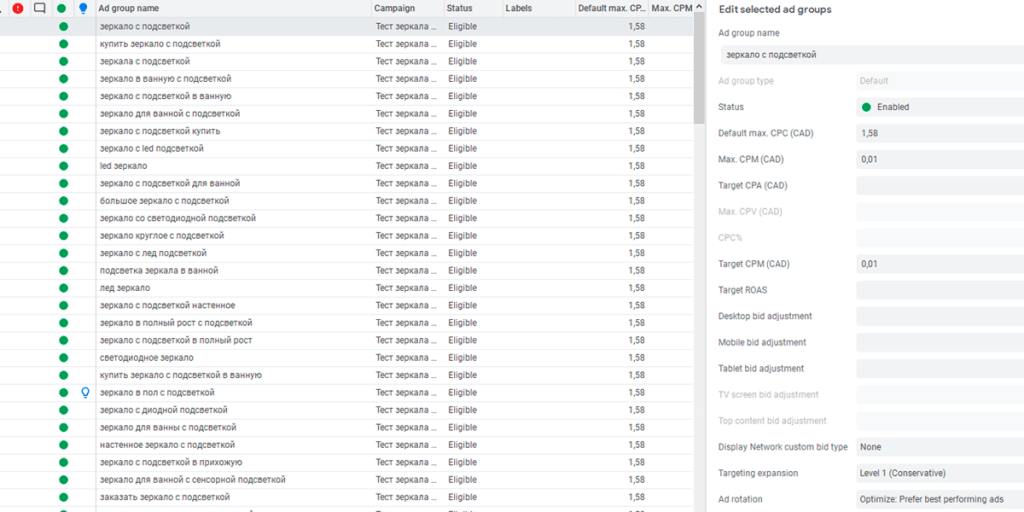Image resolution: width=1024 pixels, height=512 pixels.
Task: Expand the Targeting expansion dropdown
Action: tap(939, 473)
